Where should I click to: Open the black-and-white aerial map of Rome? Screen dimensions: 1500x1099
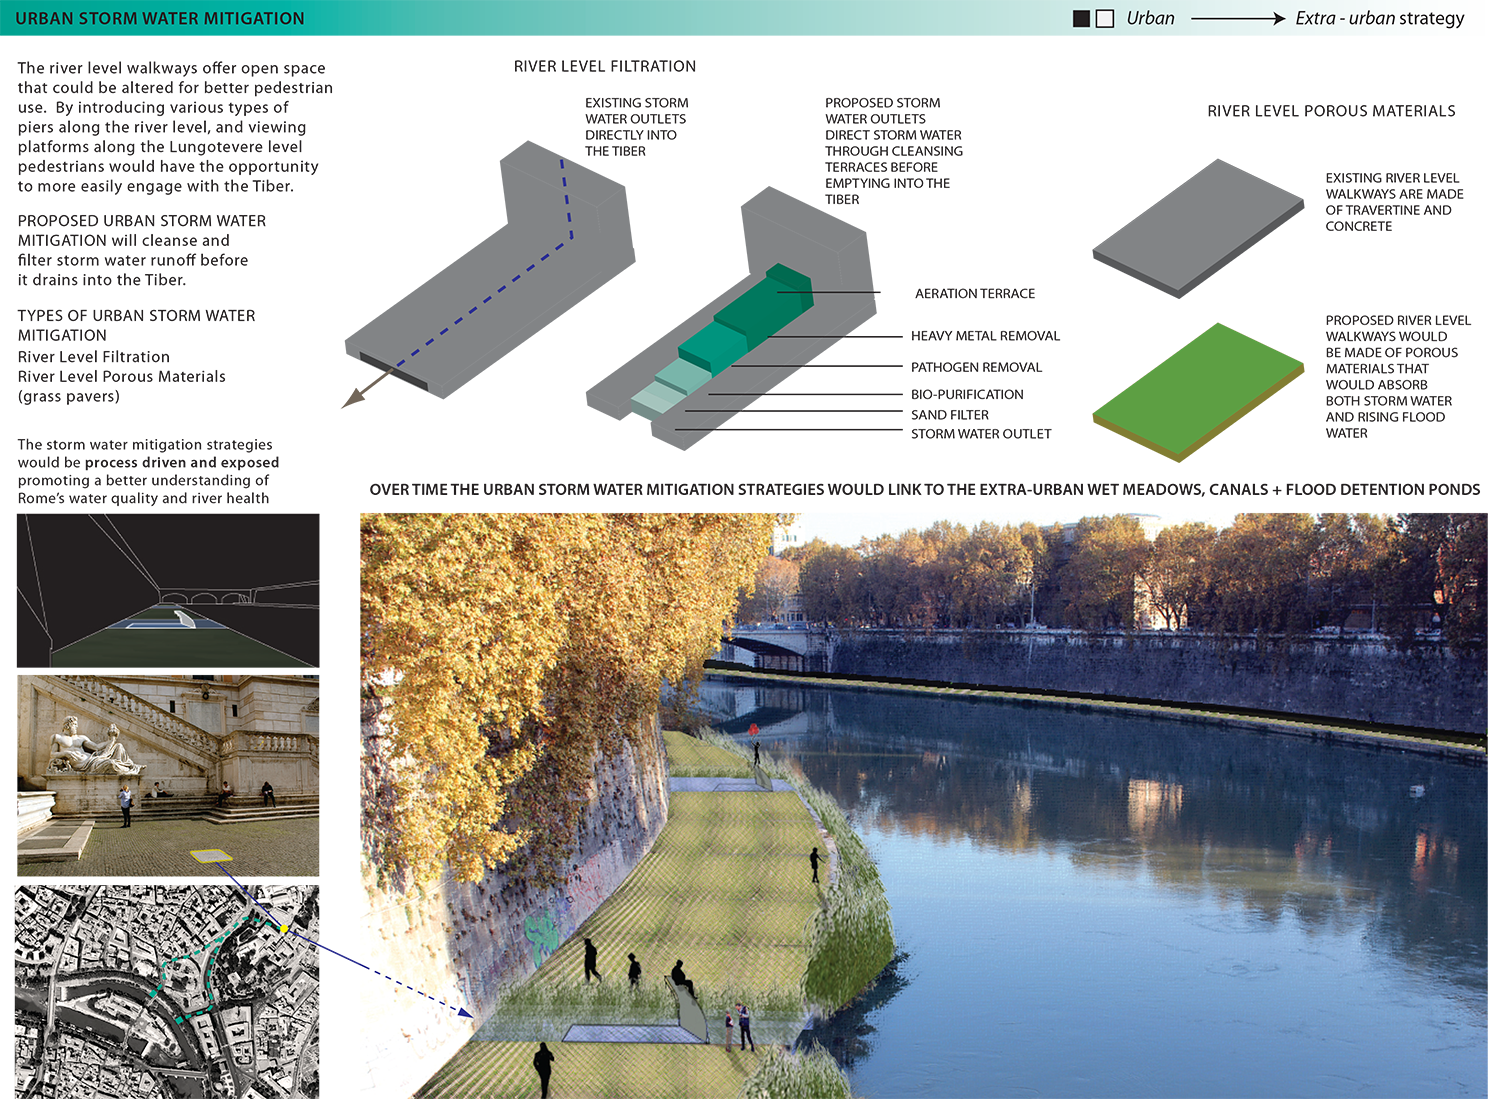coord(167,992)
